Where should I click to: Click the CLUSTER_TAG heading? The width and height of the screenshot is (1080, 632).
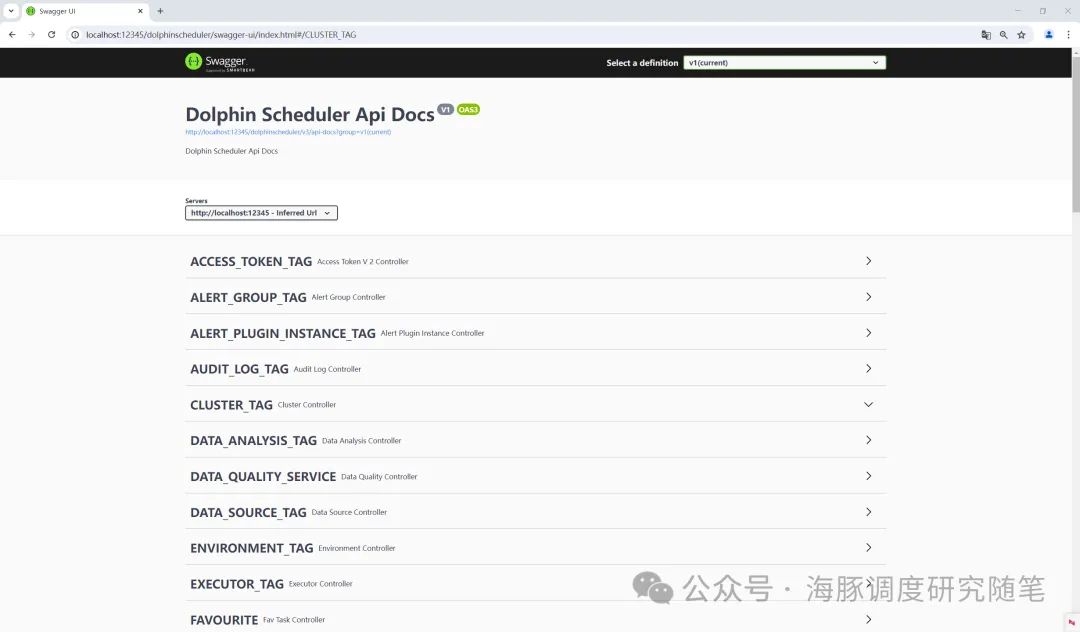[231, 405]
